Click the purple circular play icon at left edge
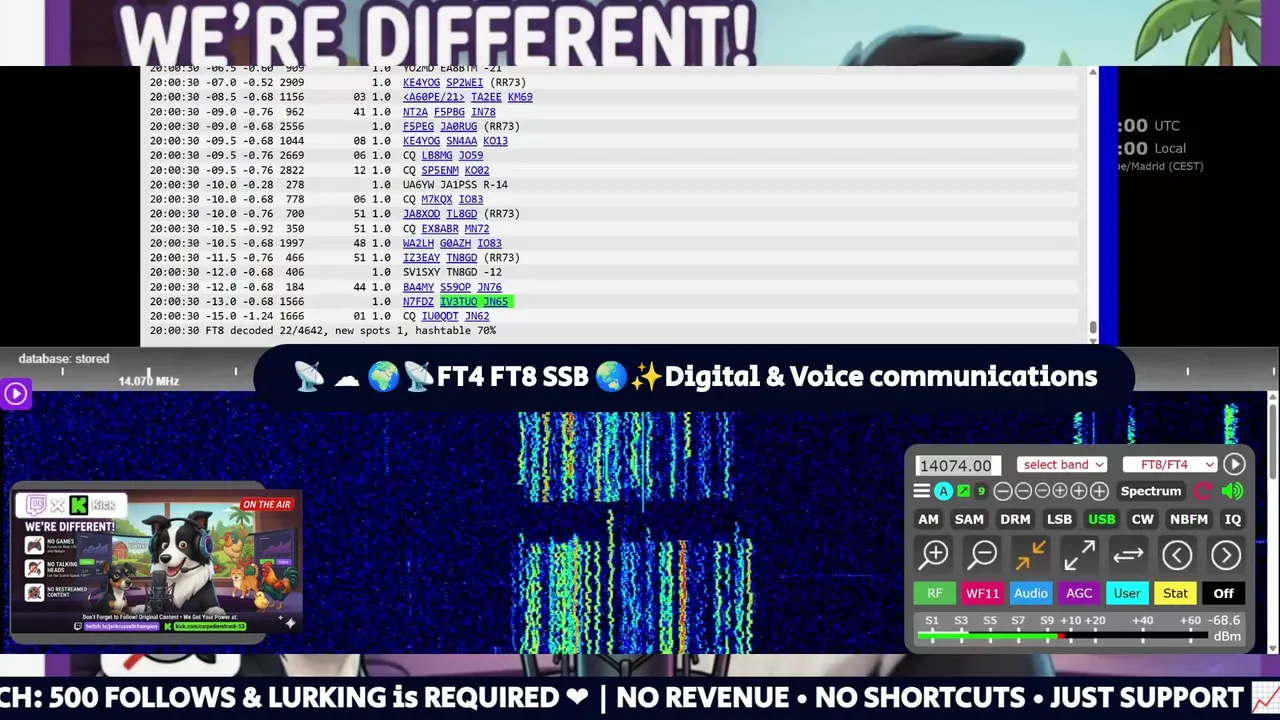This screenshot has height=720, width=1280. (x=15, y=394)
